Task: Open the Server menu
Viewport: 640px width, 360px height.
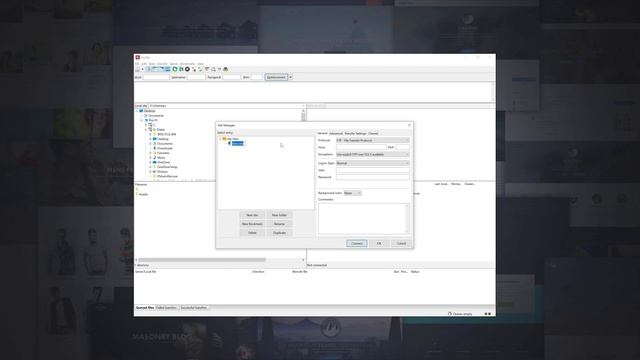Action: click(x=174, y=64)
